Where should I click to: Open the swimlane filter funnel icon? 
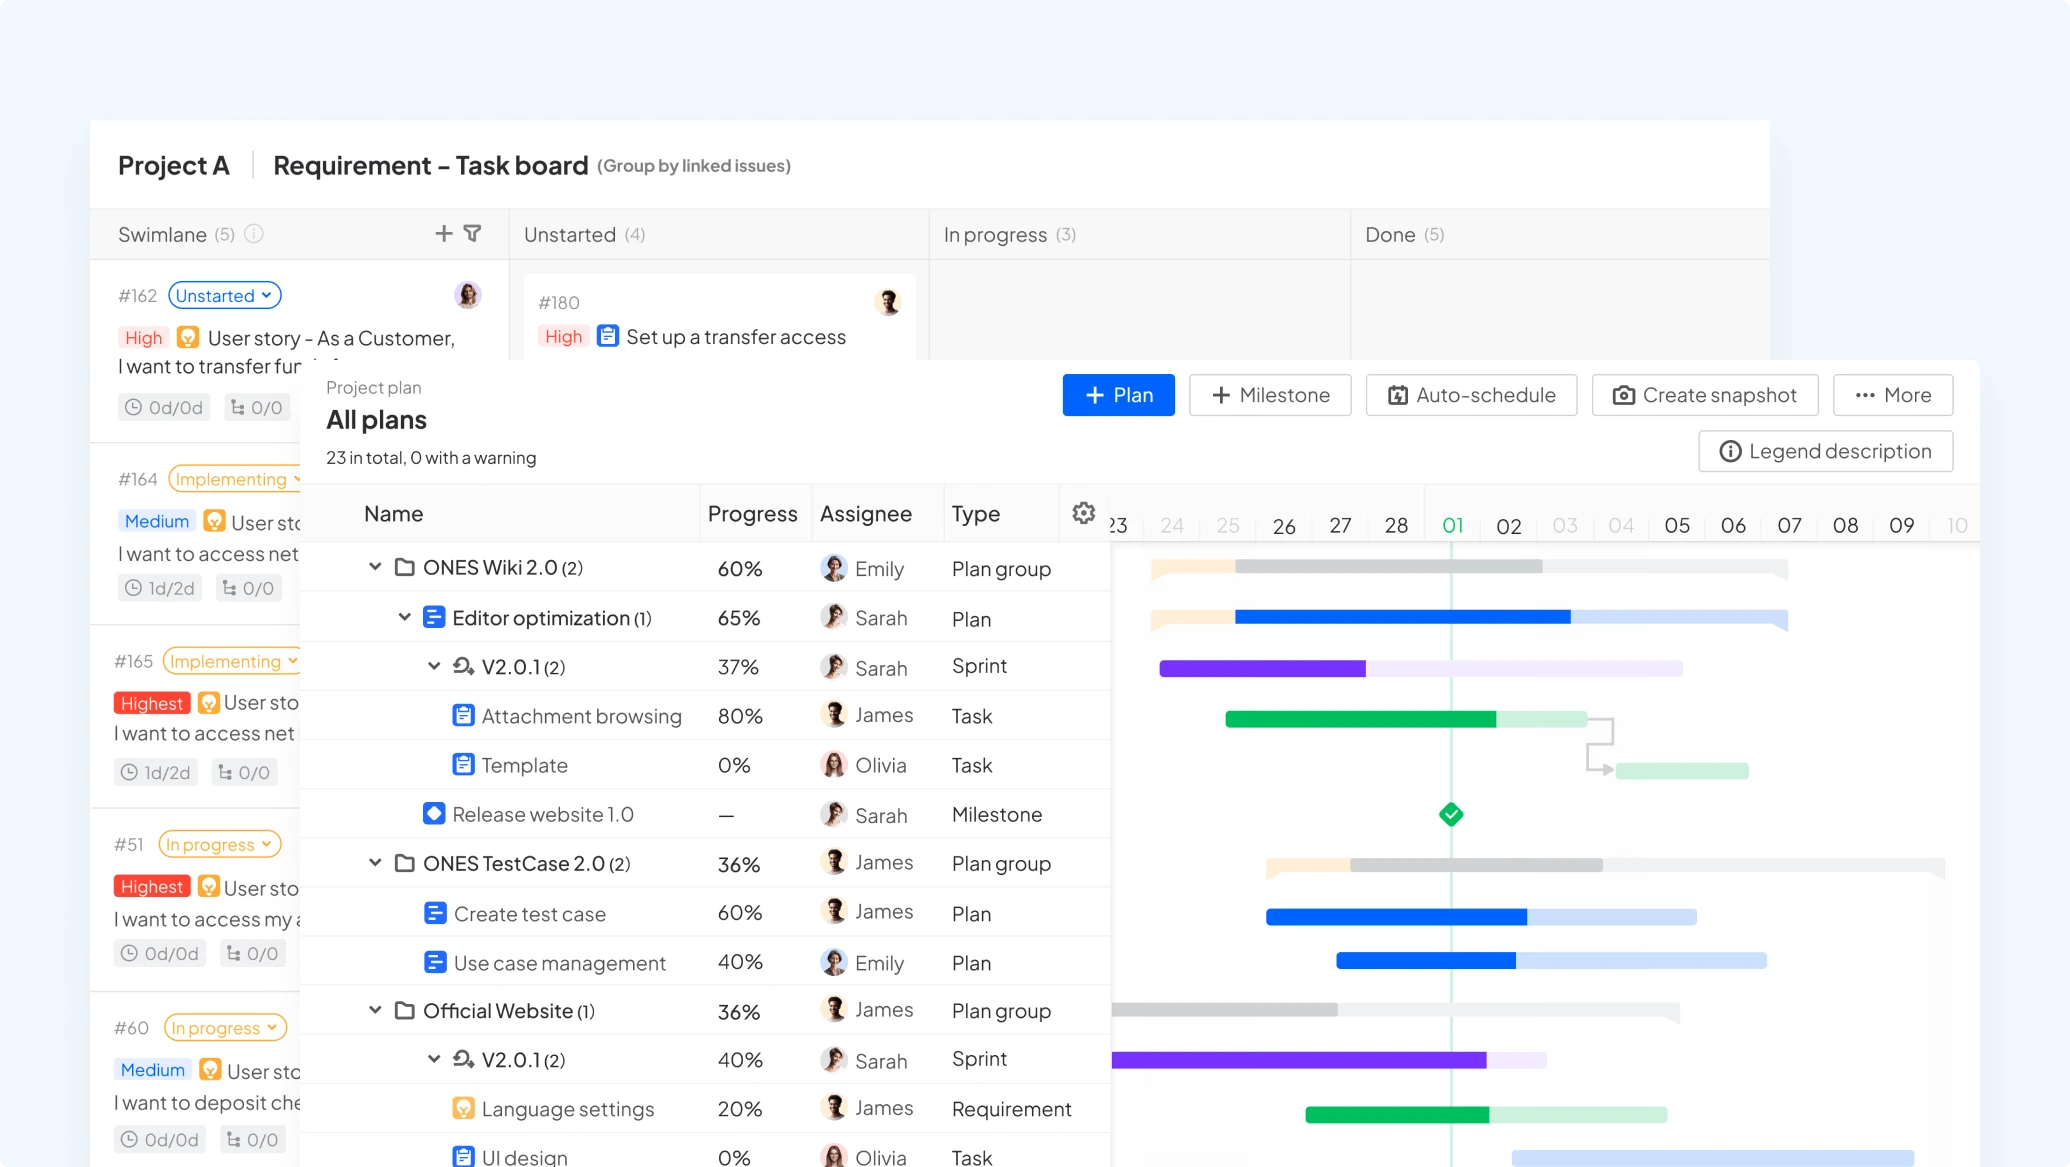pos(473,233)
